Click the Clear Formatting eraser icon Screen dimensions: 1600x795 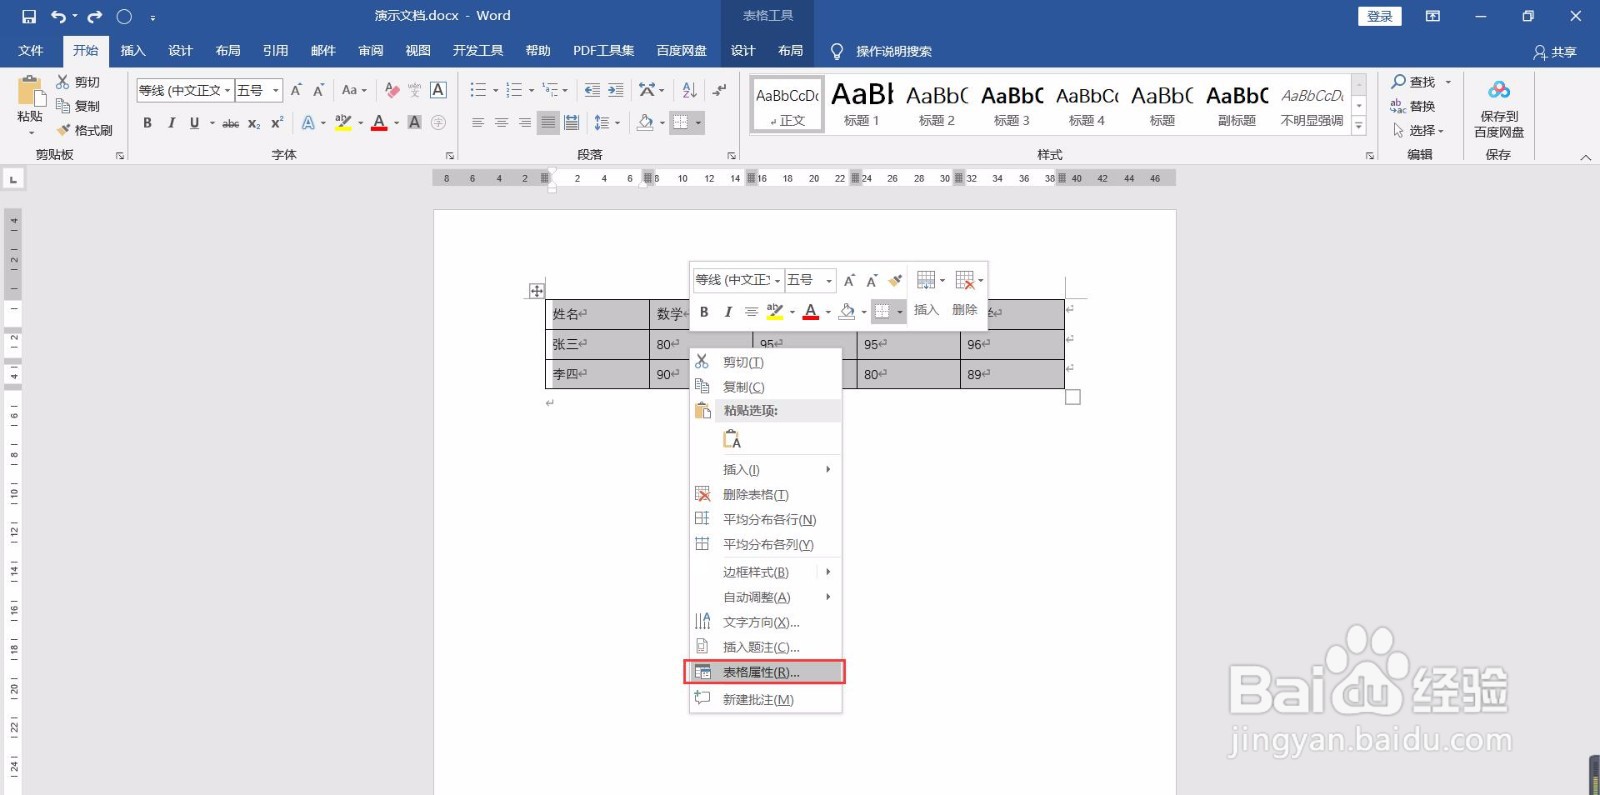coord(392,90)
